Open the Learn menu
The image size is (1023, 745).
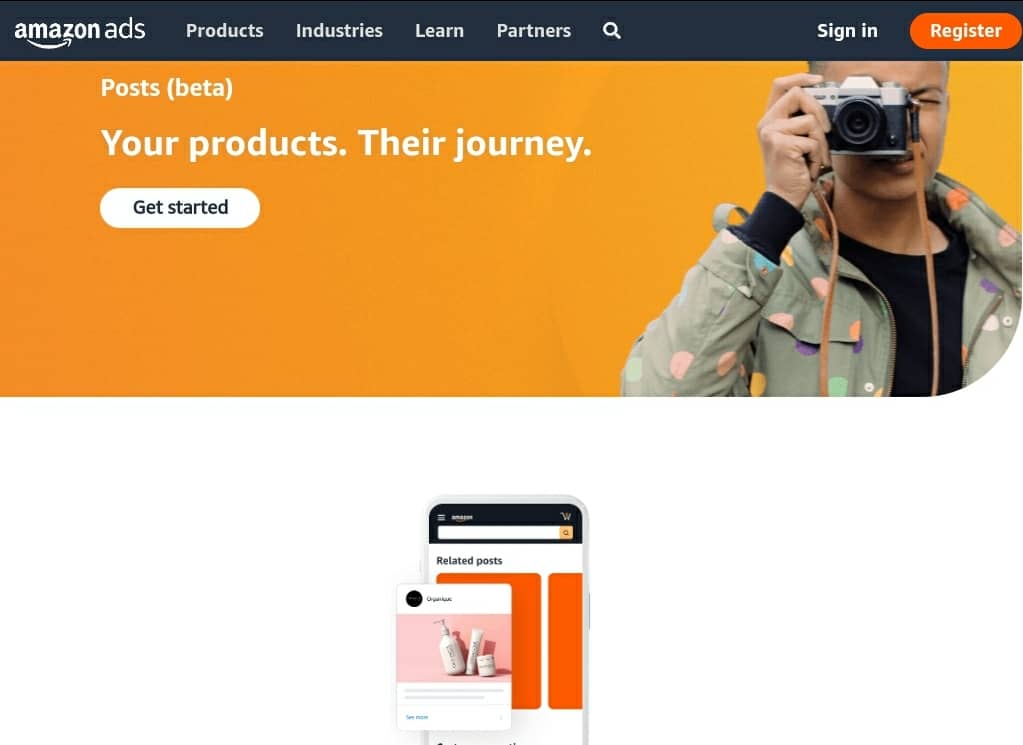[x=440, y=31]
